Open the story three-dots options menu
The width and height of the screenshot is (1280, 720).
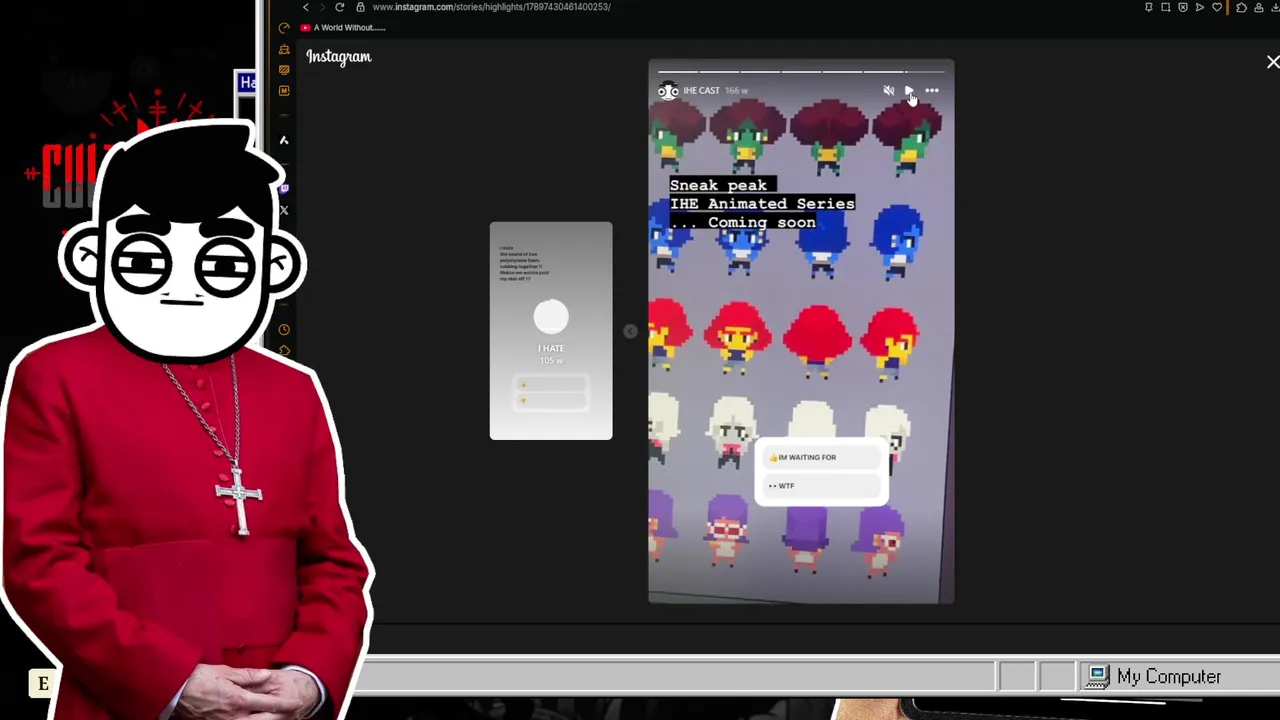(x=932, y=91)
